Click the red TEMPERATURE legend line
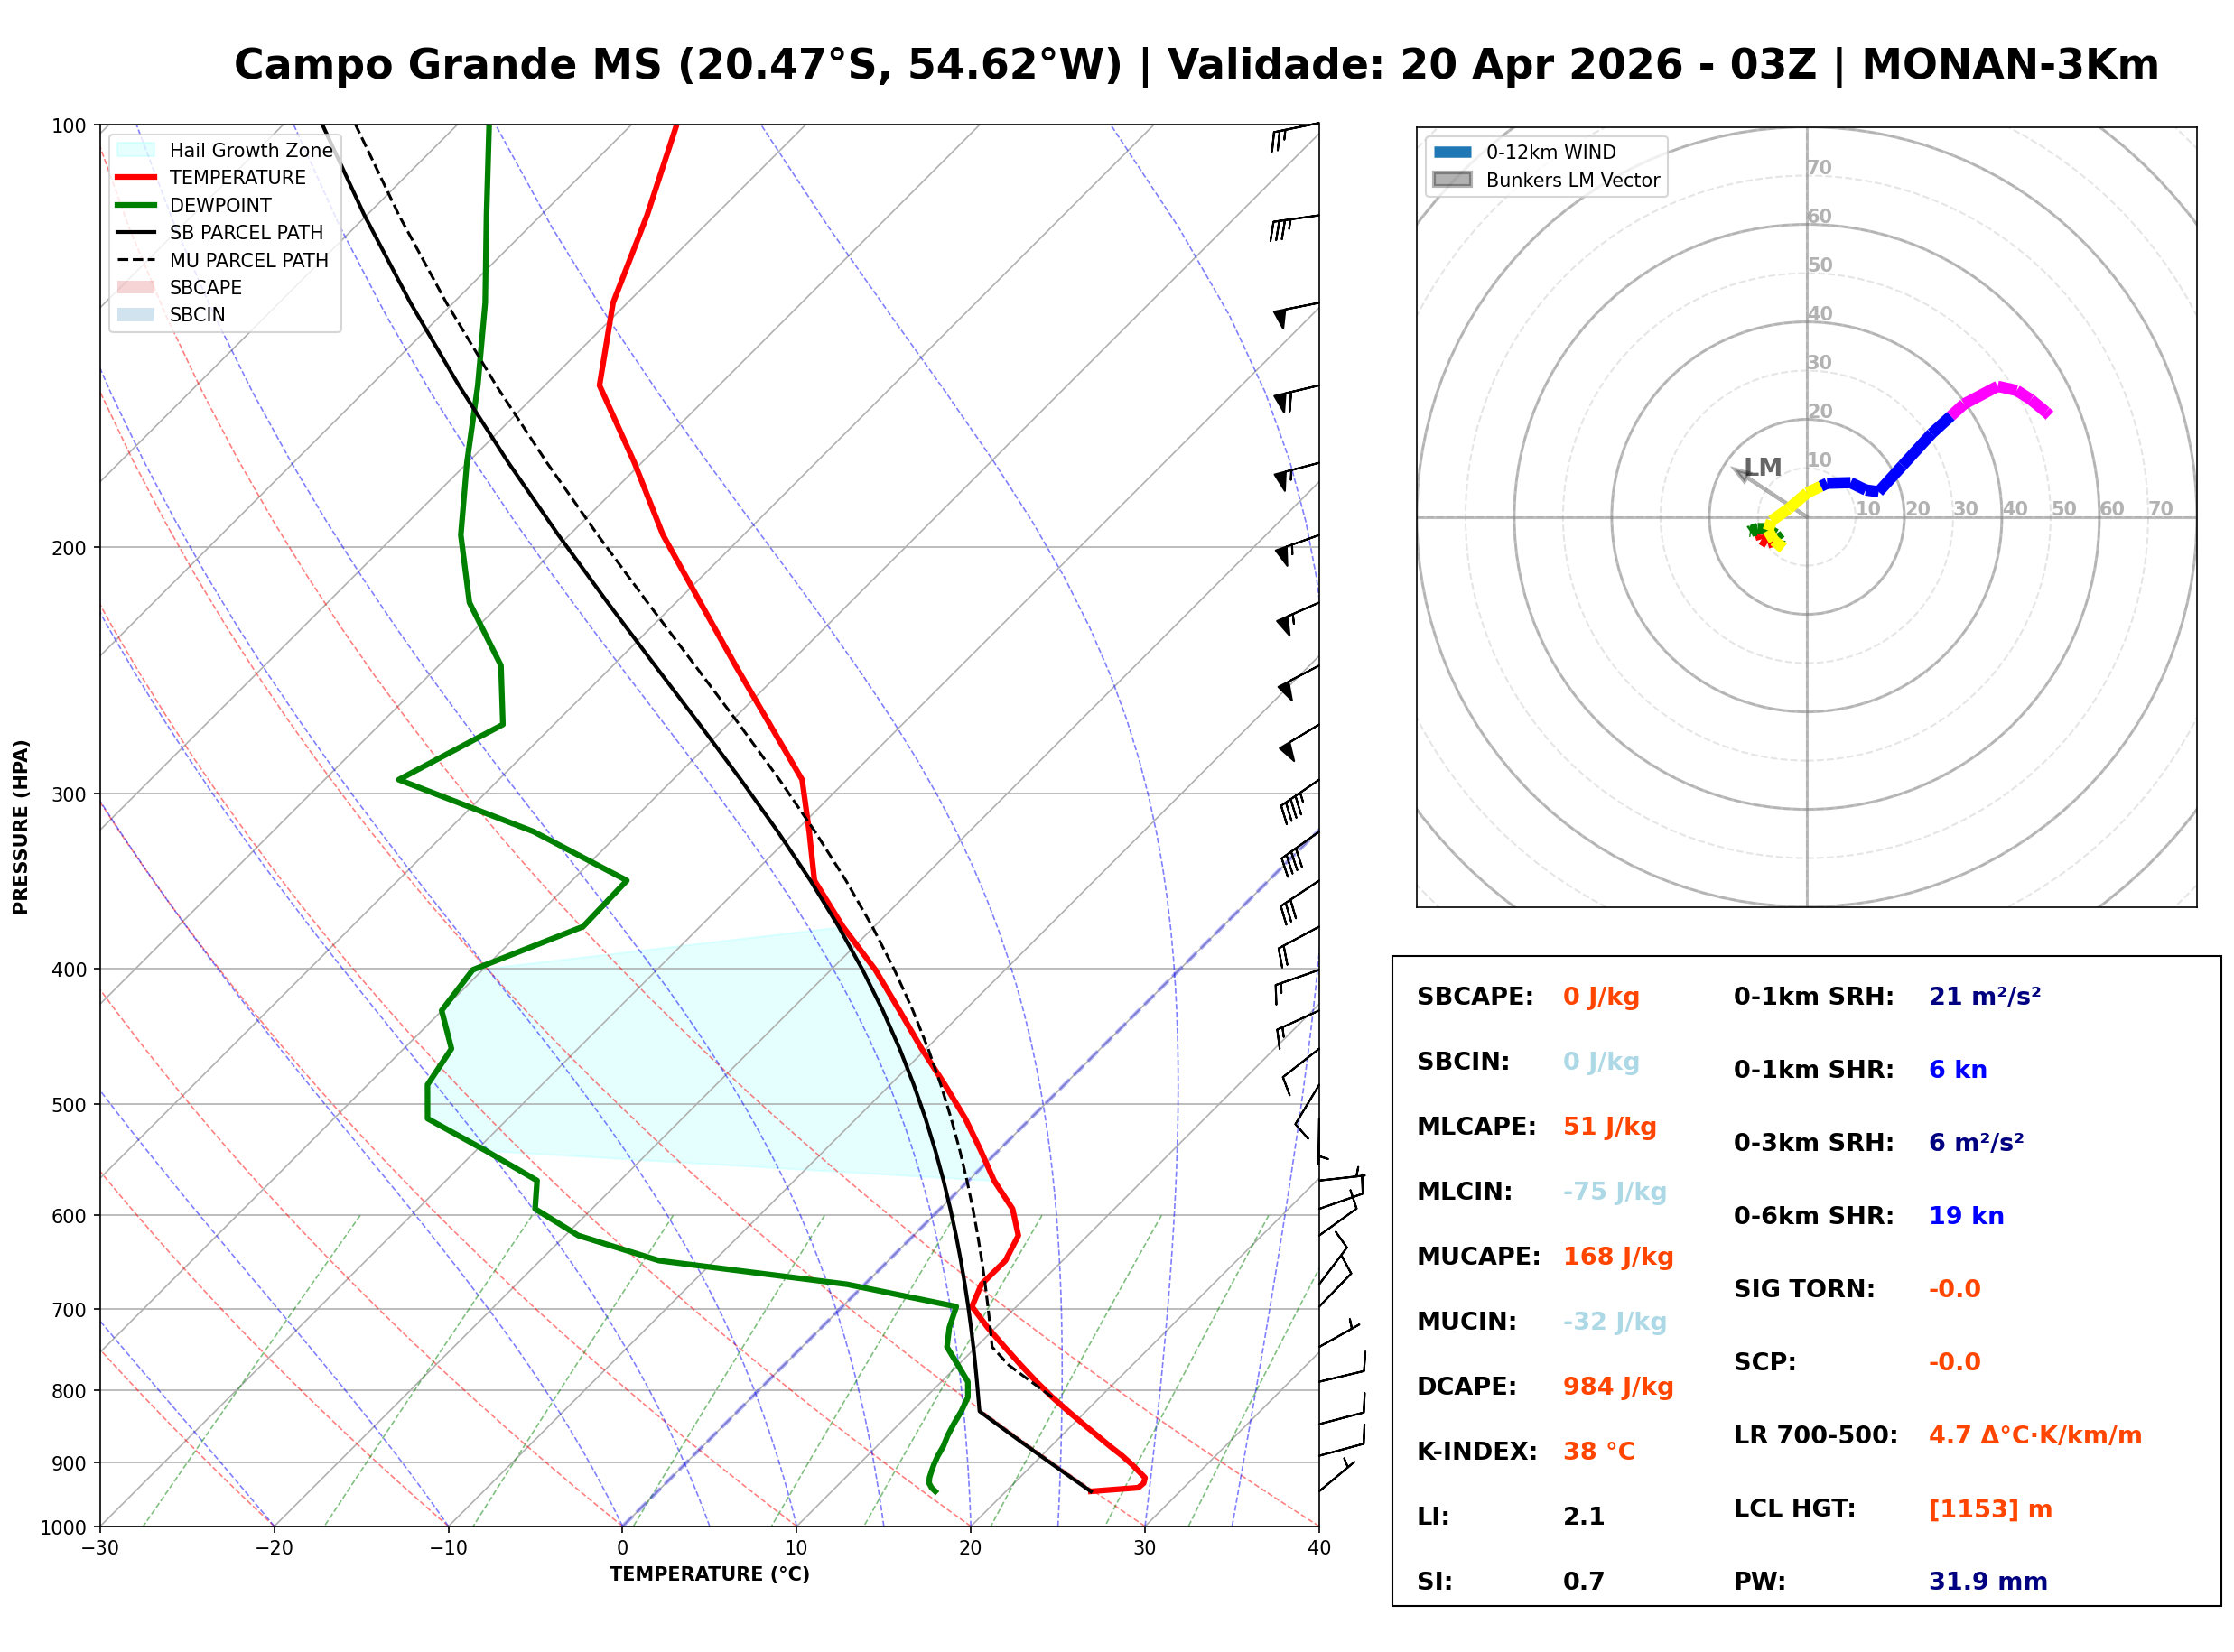The width and height of the screenshot is (2234, 1652). coord(136,177)
